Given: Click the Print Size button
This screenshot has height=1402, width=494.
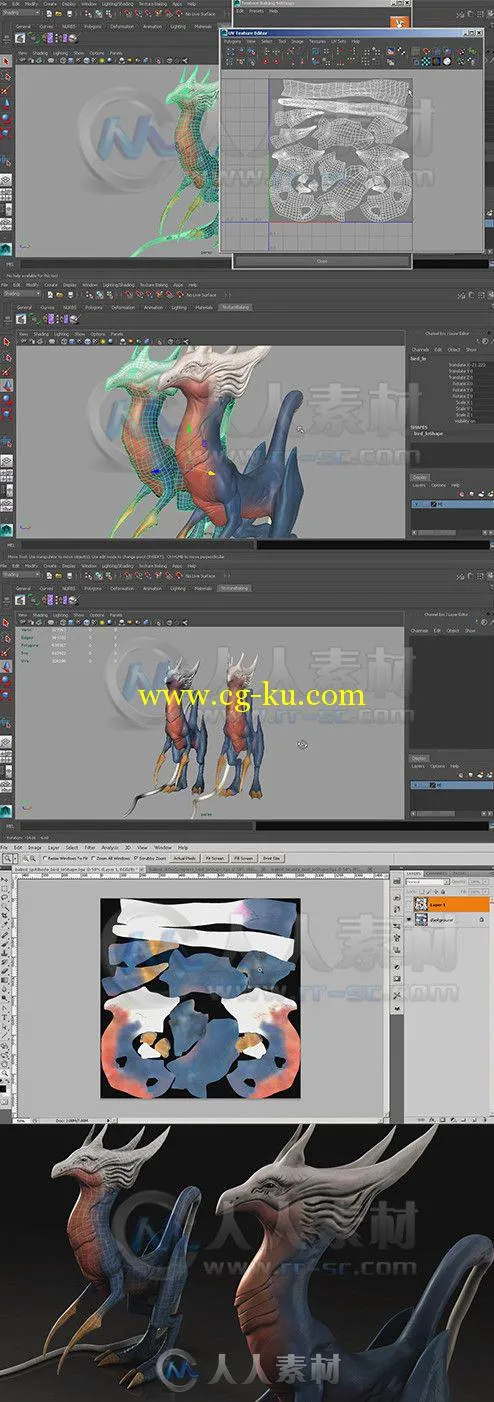Looking at the screenshot, I should tap(271, 858).
